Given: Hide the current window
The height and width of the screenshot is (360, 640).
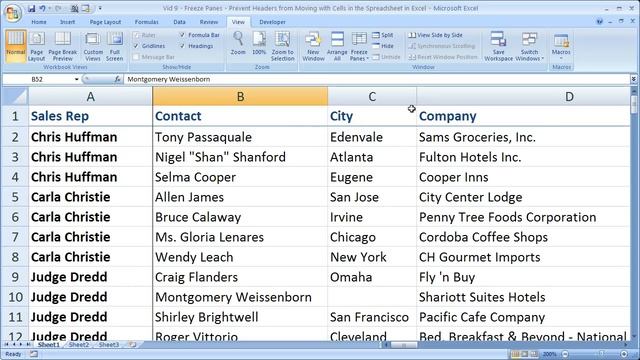Looking at the screenshot, I should [383, 46].
